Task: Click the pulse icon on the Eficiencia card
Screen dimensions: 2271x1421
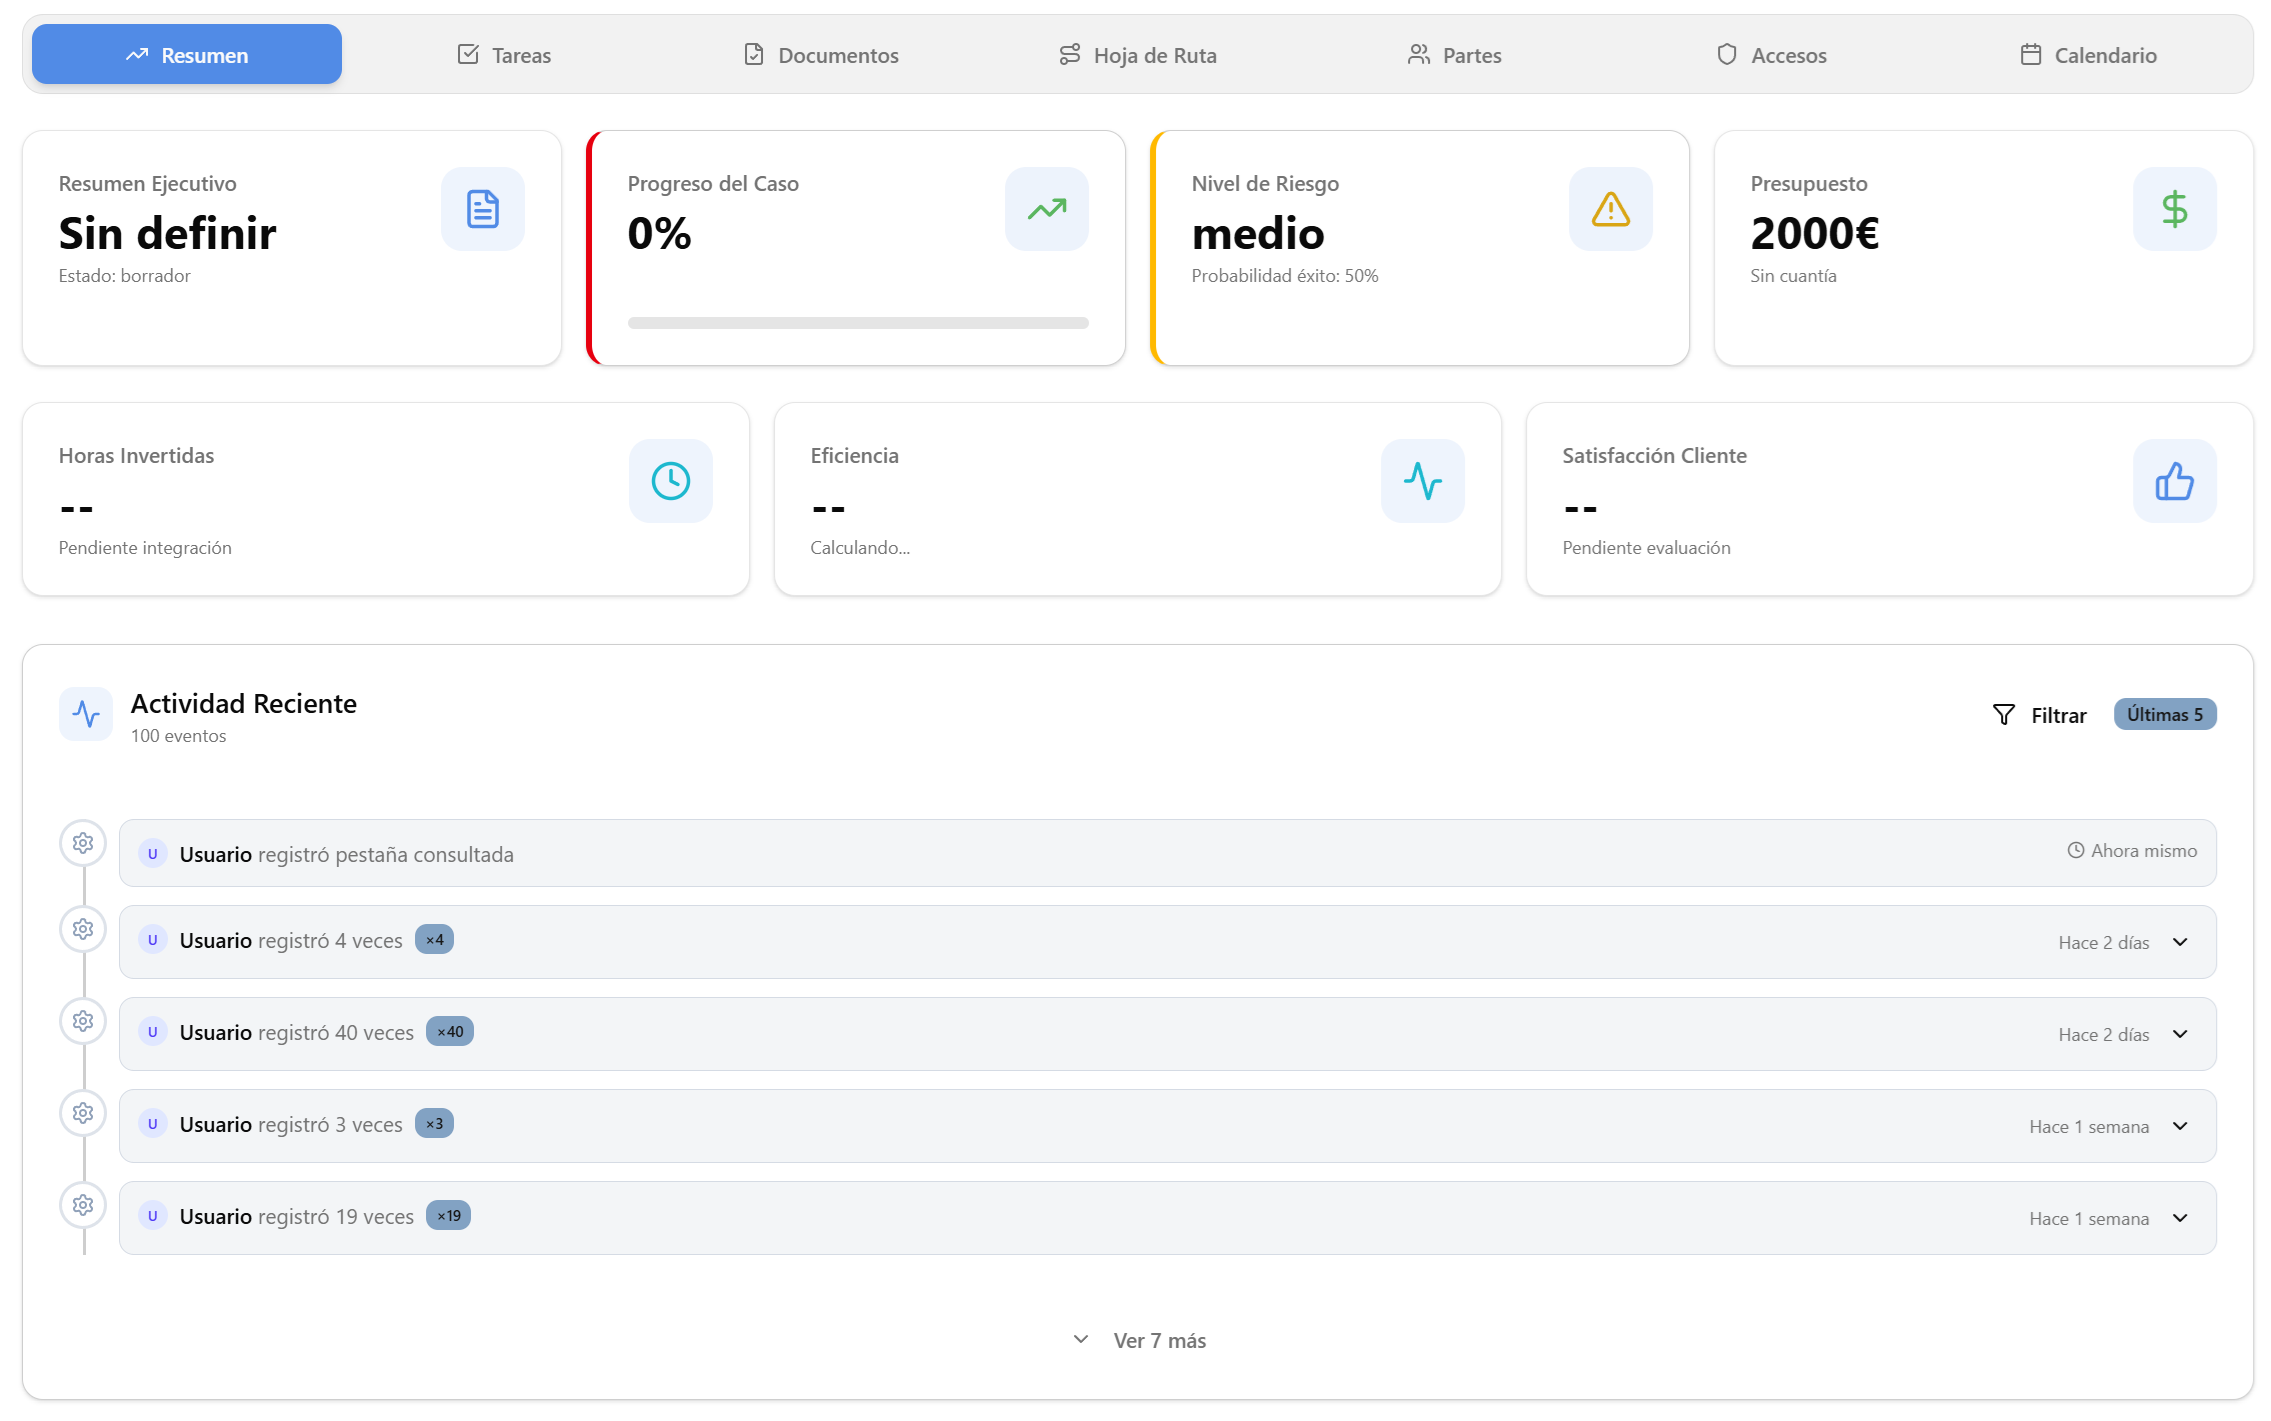Action: 1421,480
